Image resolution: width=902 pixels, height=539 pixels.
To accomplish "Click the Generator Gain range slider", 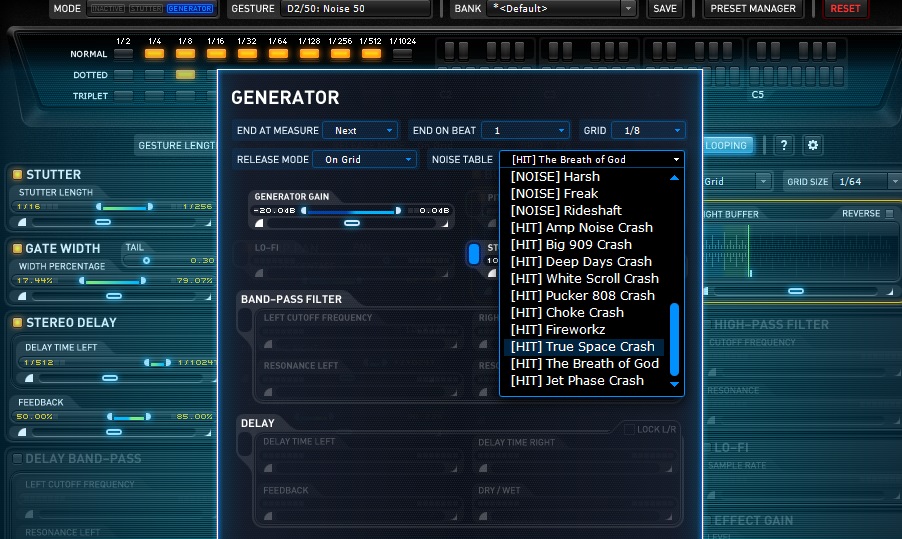I will 351,211.
